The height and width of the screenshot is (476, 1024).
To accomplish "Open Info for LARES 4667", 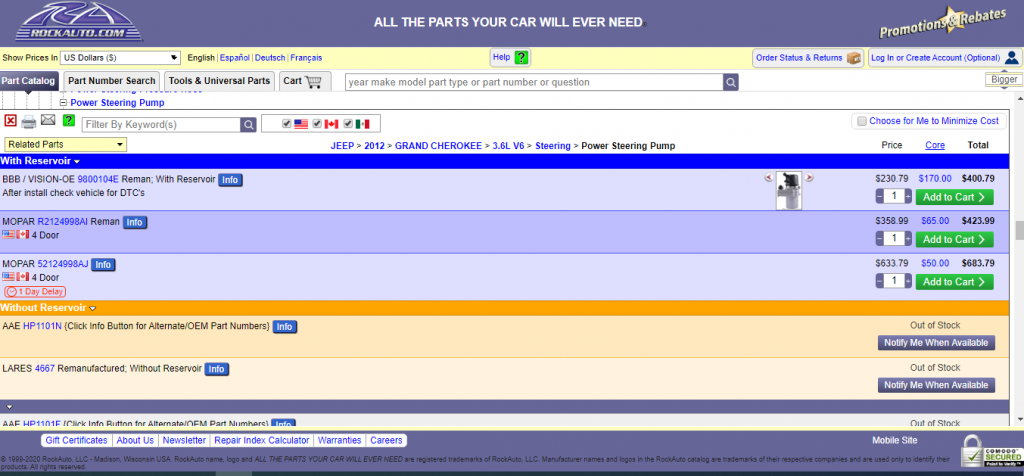I will 216,369.
